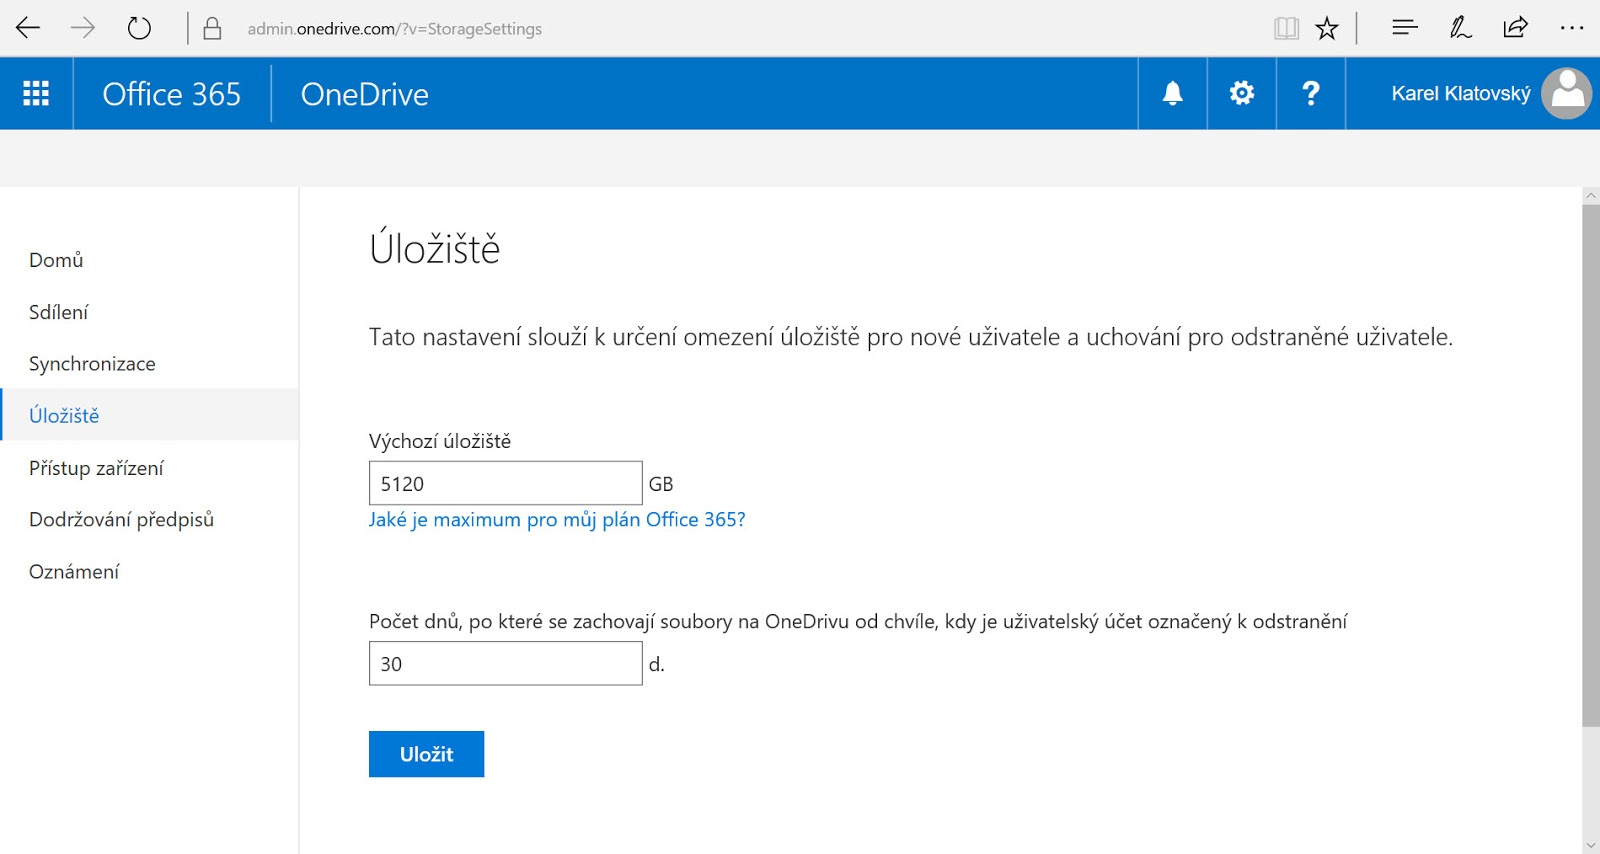Click the Karel Klatovský account name

[1461, 93]
